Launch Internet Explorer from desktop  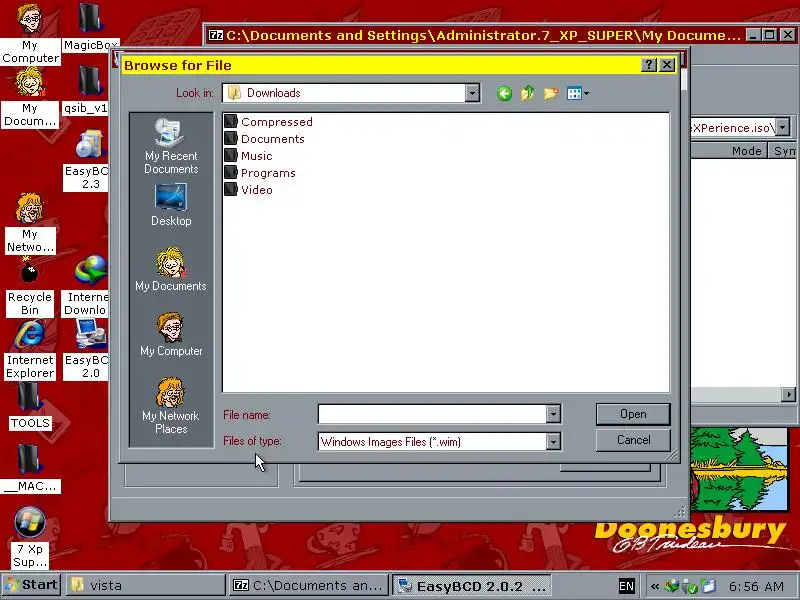[30, 349]
